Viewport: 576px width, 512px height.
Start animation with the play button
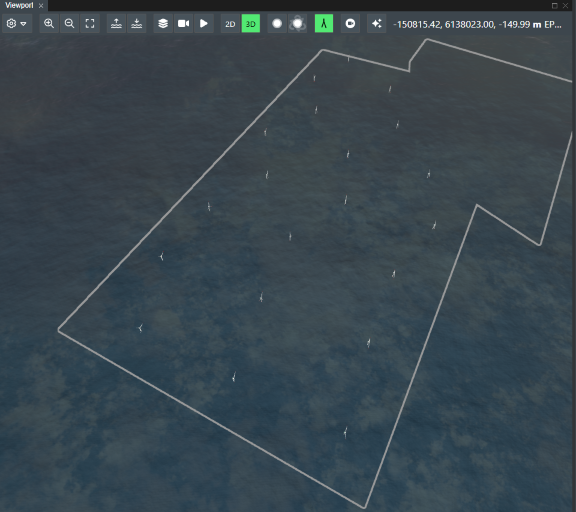tap(204, 24)
